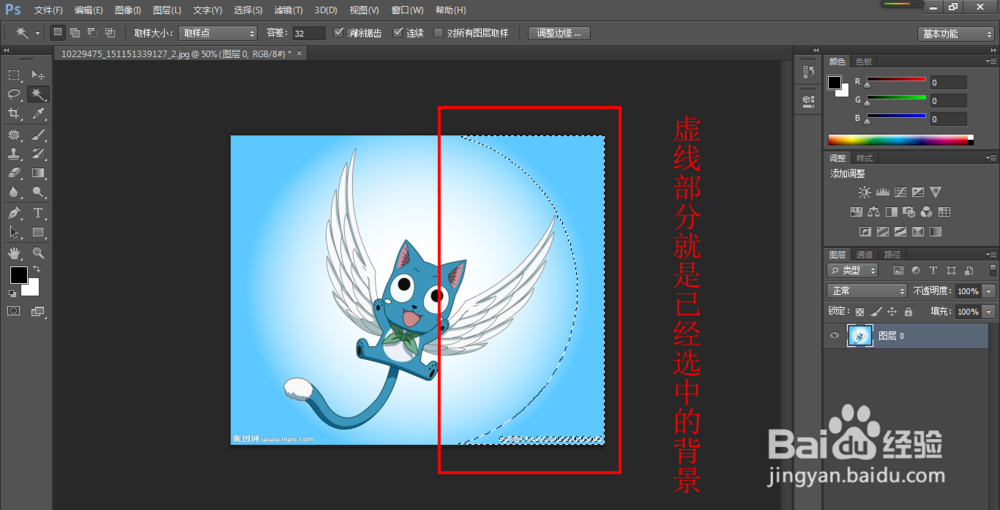Viewport: 1000px width, 510px height.
Task: Select the Brush tool in toolbox
Action: (38, 135)
